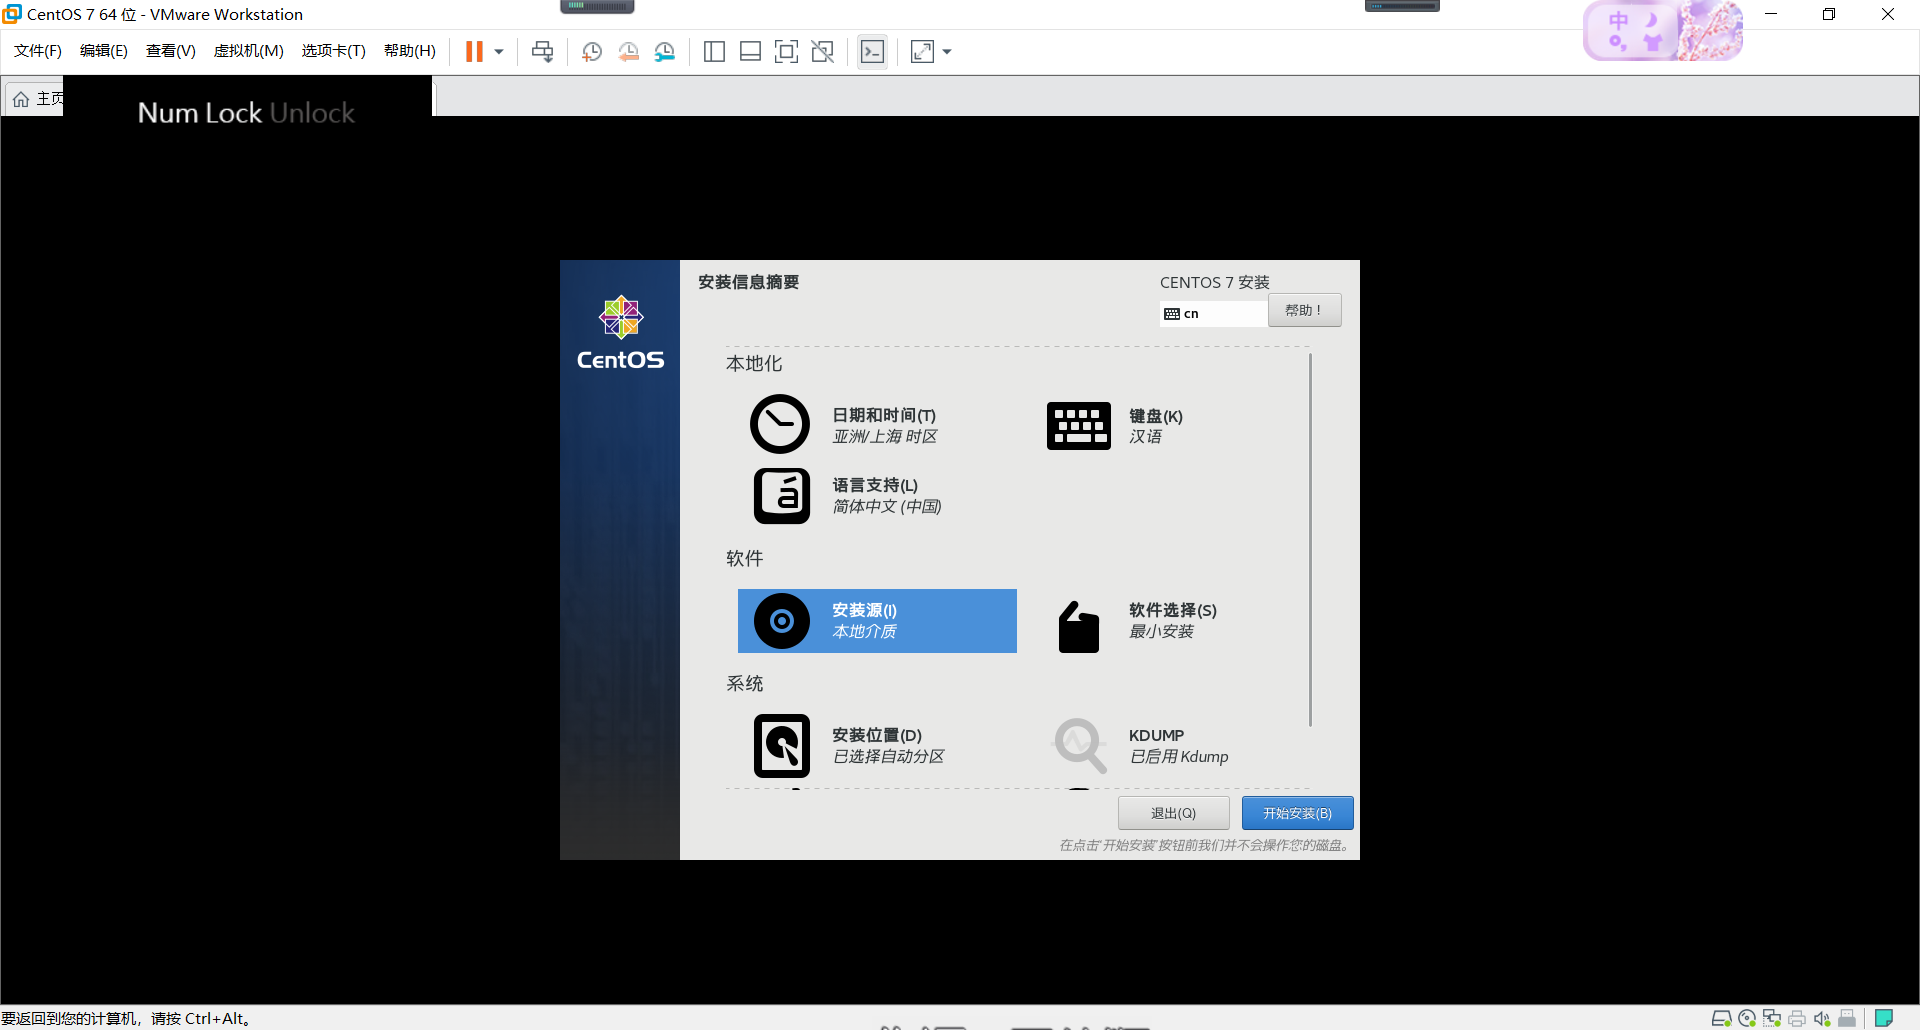Open 安装源(I) installation source
This screenshot has width=1920, height=1030.
coord(877,621)
